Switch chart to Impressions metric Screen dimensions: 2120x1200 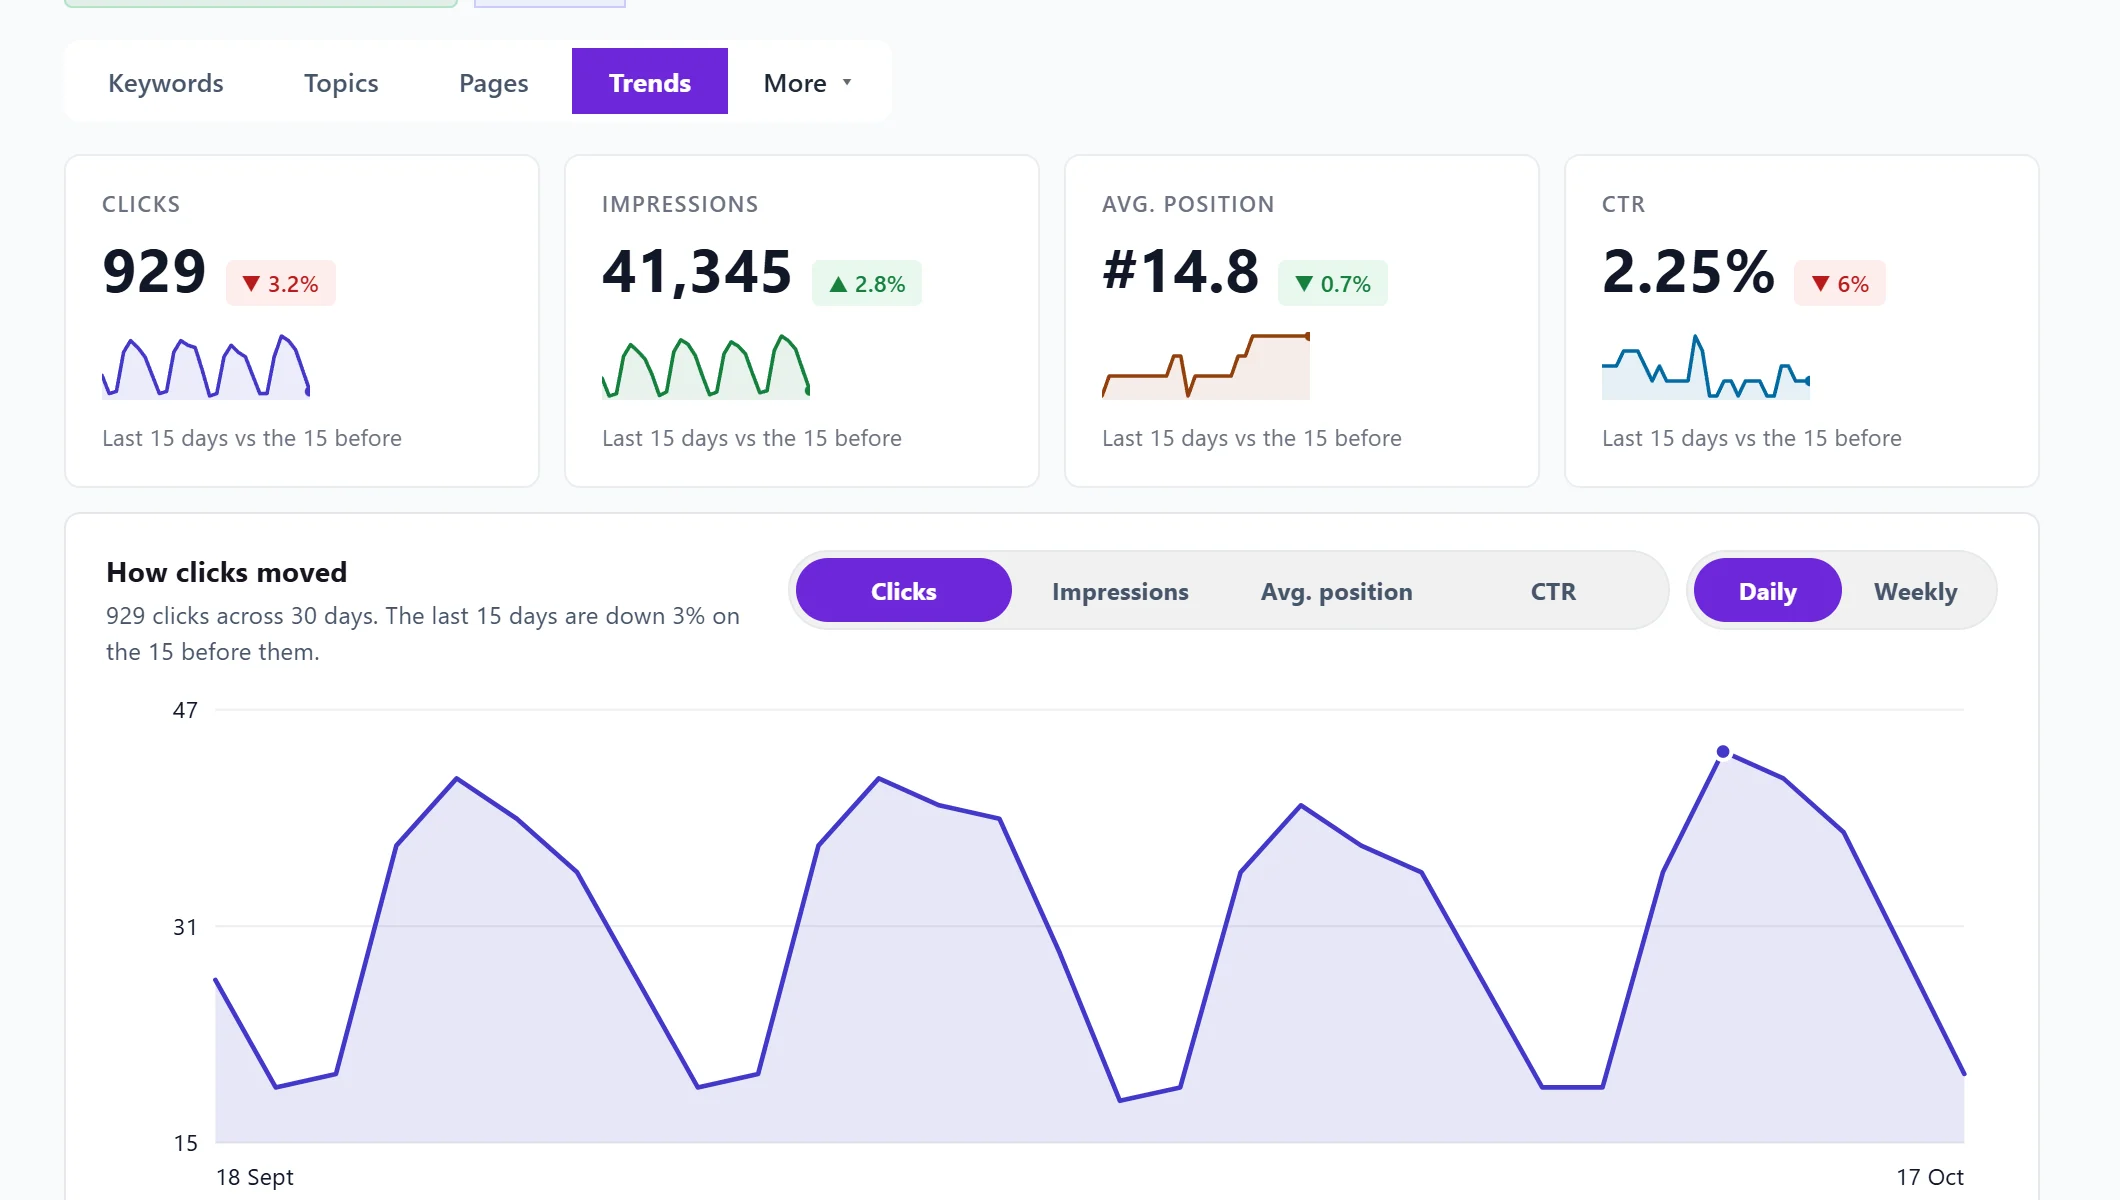coord(1120,591)
